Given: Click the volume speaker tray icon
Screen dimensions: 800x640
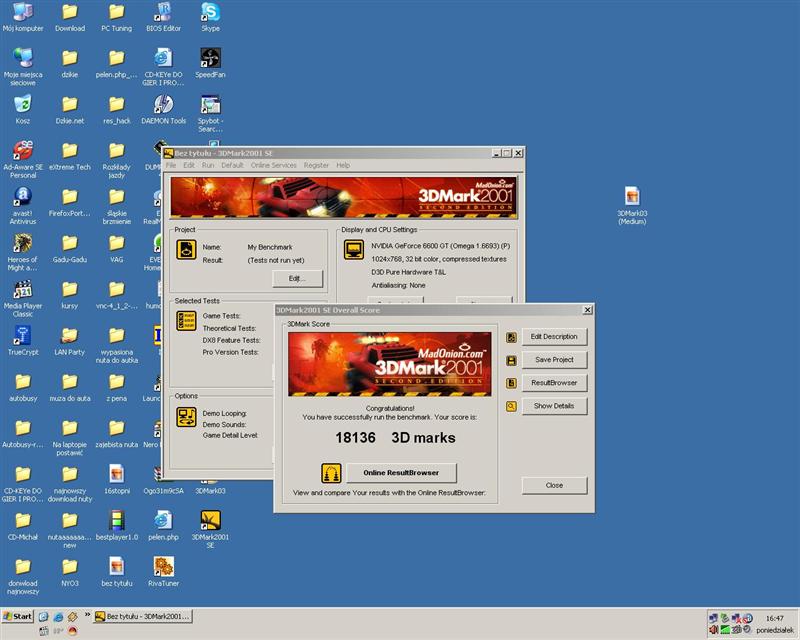Looking at the screenshot, I should pyautogui.click(x=713, y=630).
